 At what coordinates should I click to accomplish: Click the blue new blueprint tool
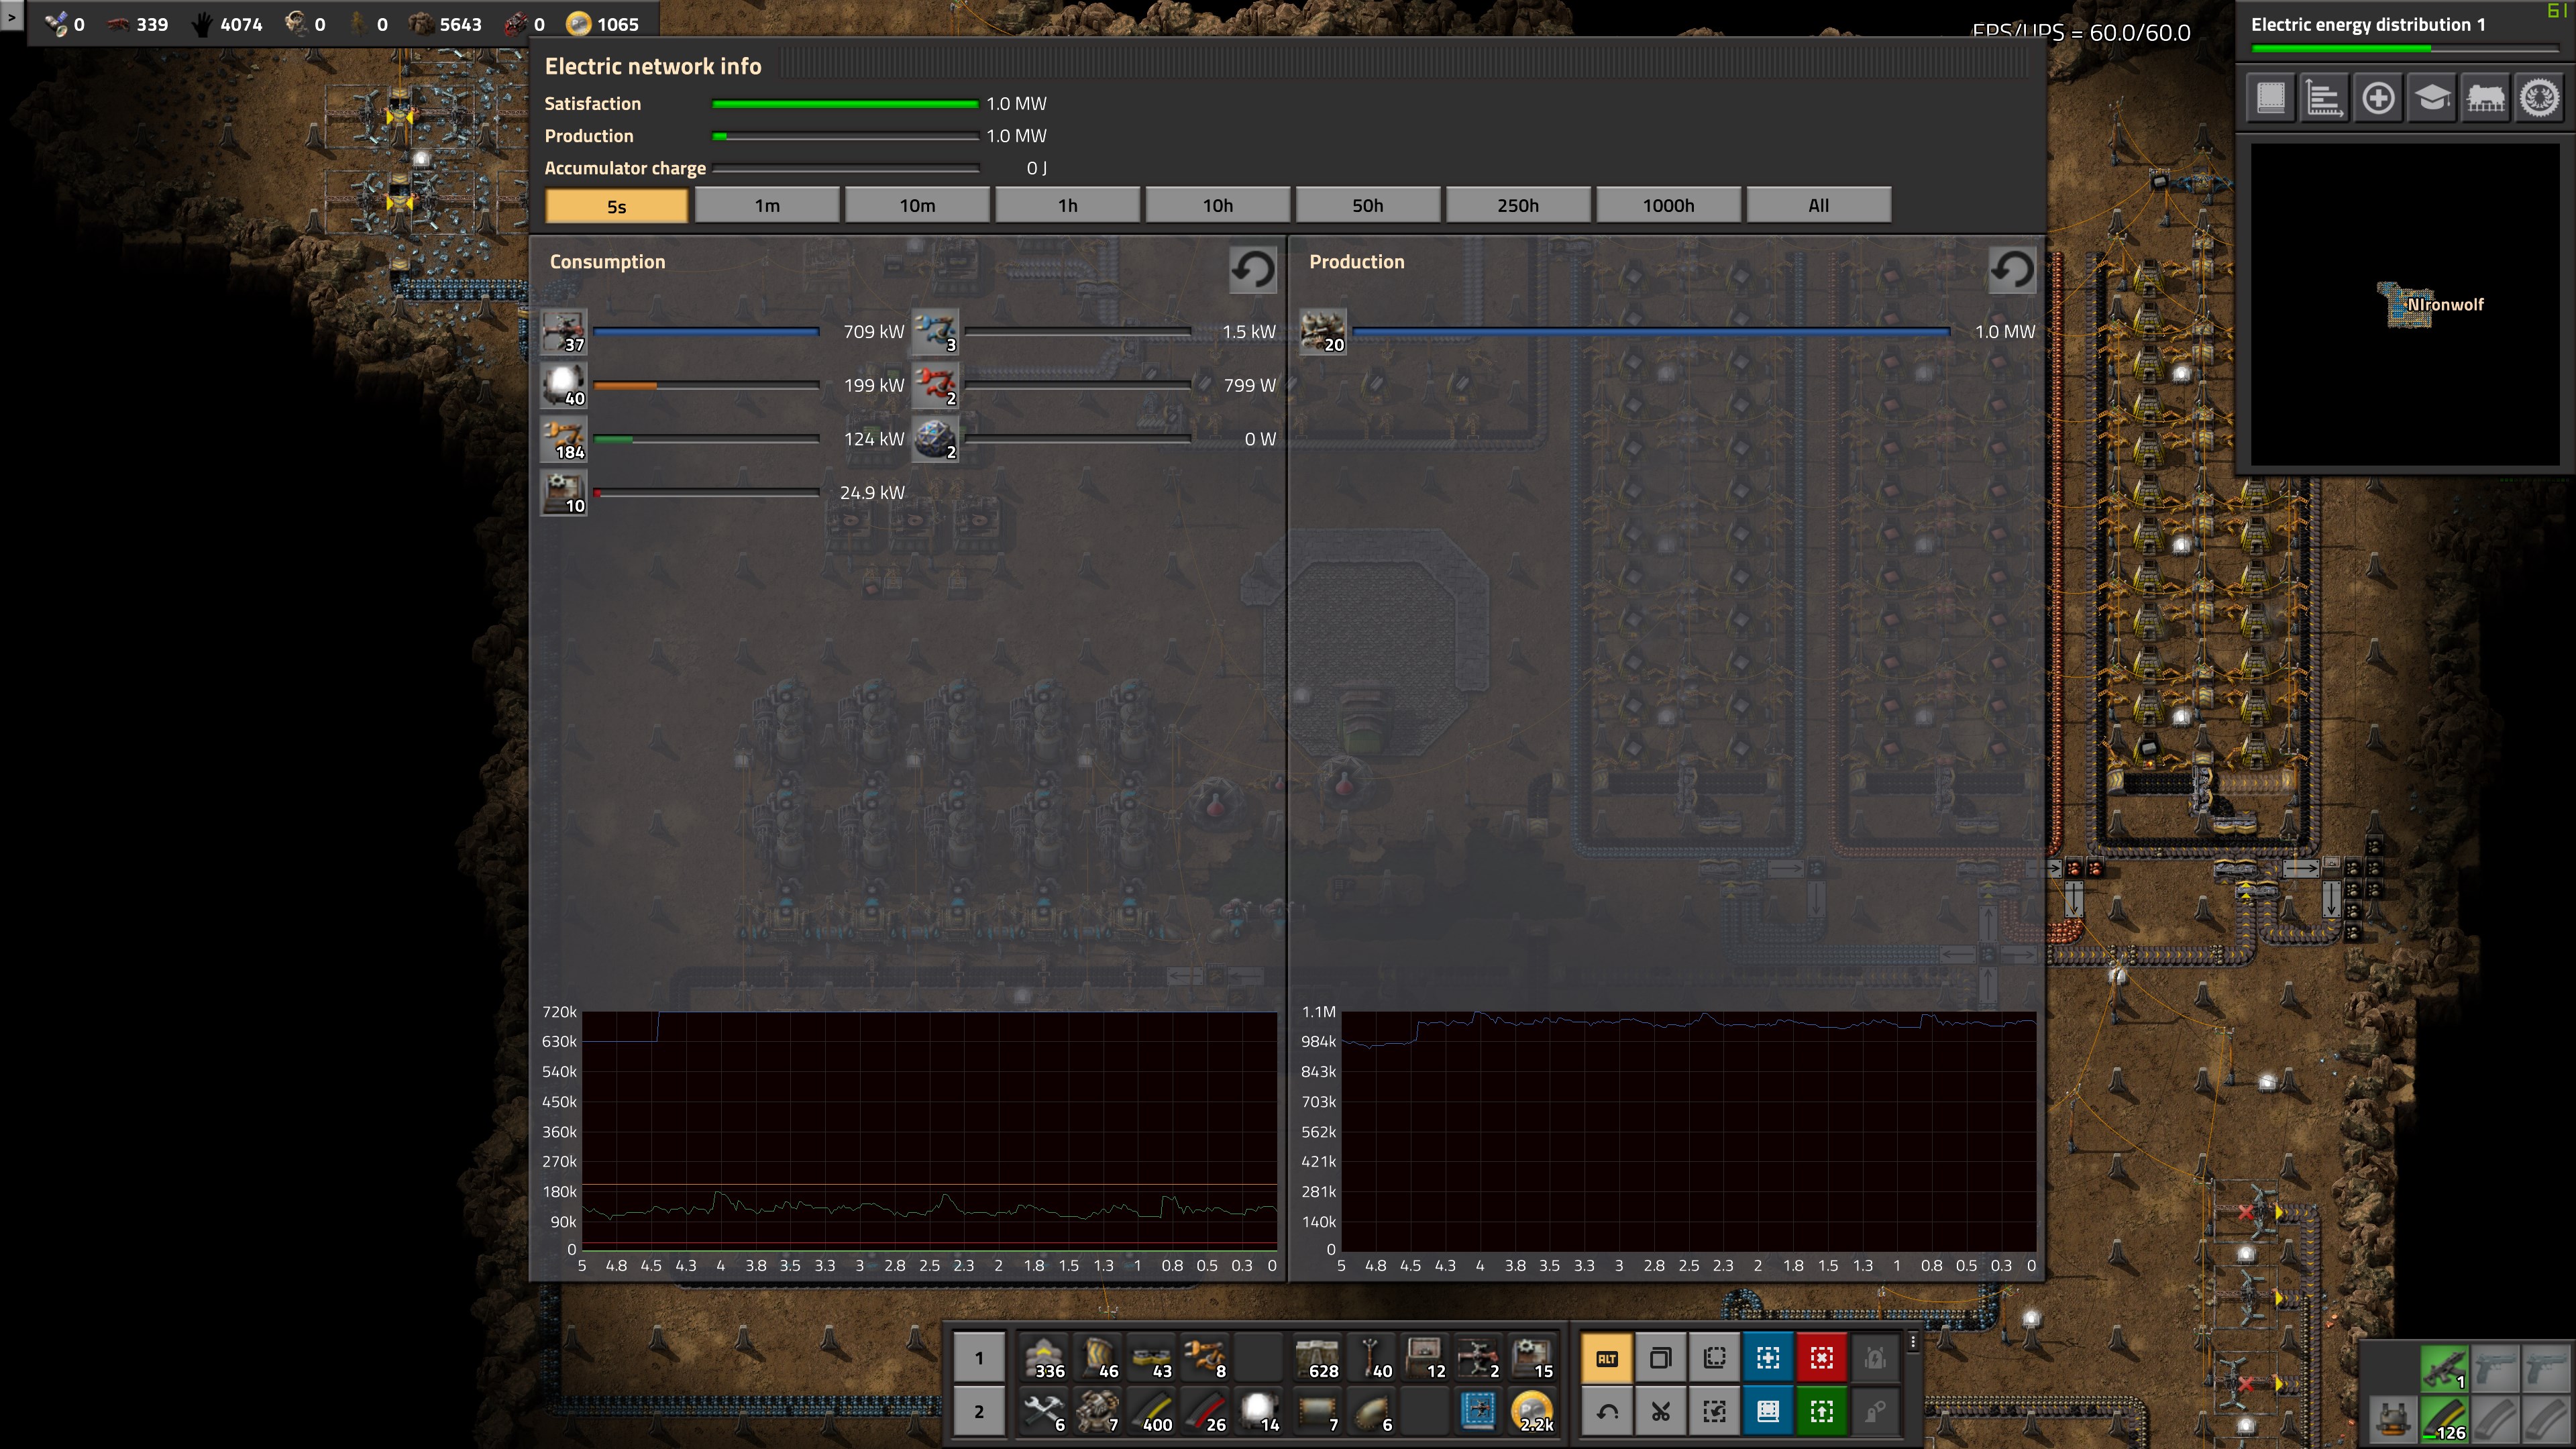pos(1768,1358)
